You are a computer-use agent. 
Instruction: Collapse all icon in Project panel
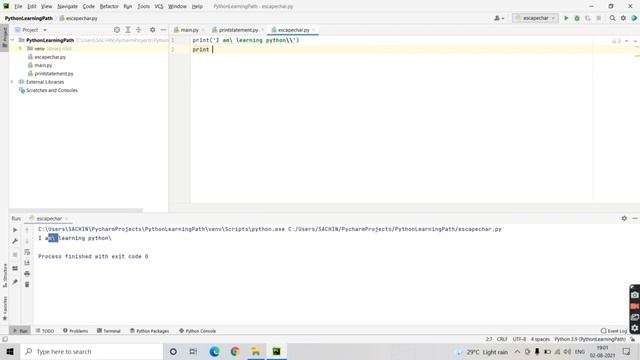(x=139, y=30)
